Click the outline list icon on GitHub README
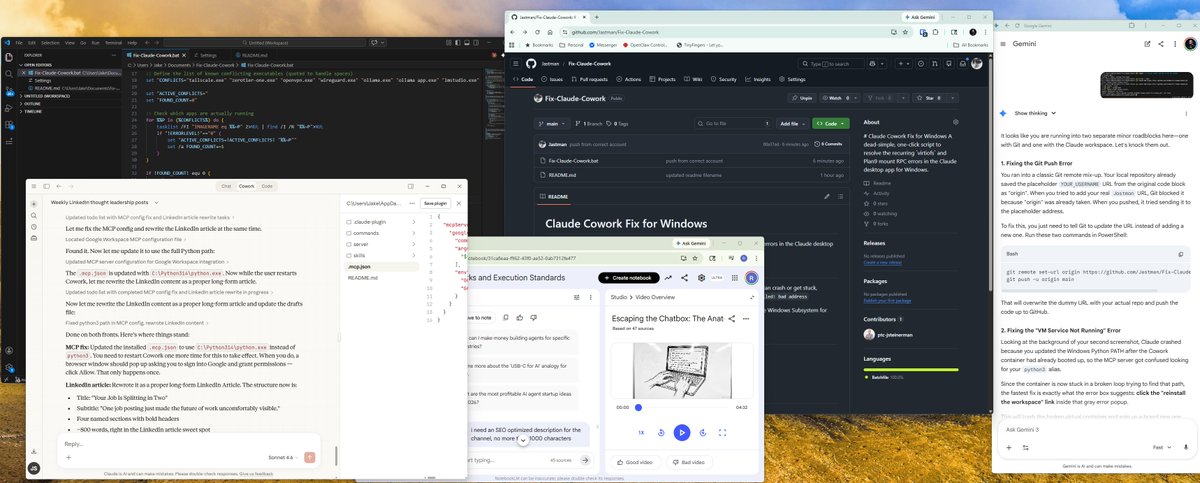The height and width of the screenshot is (483, 1200). point(841,197)
